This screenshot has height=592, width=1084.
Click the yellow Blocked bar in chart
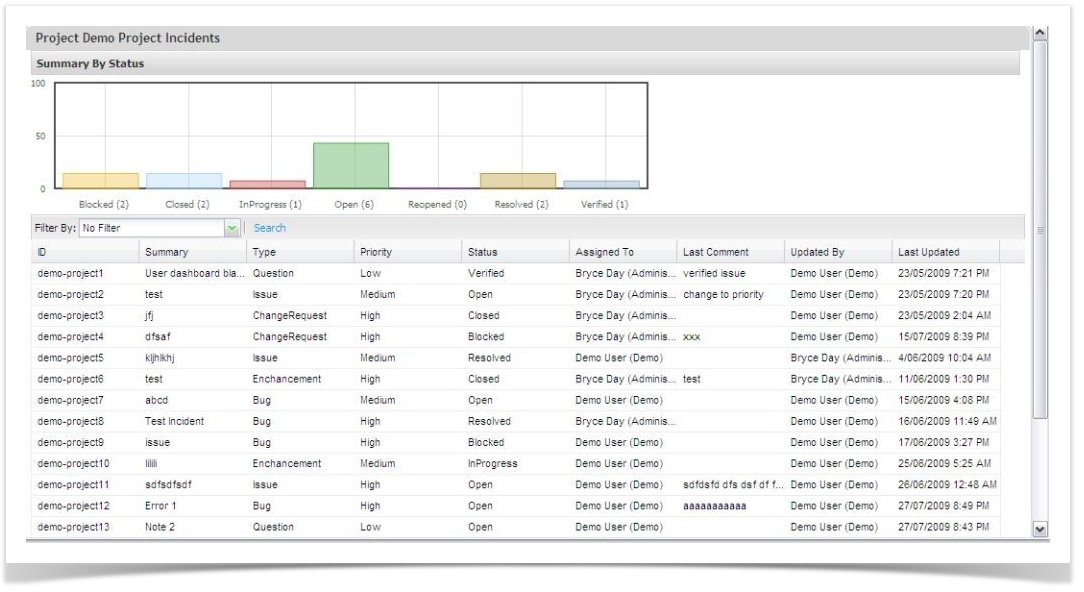[100, 181]
